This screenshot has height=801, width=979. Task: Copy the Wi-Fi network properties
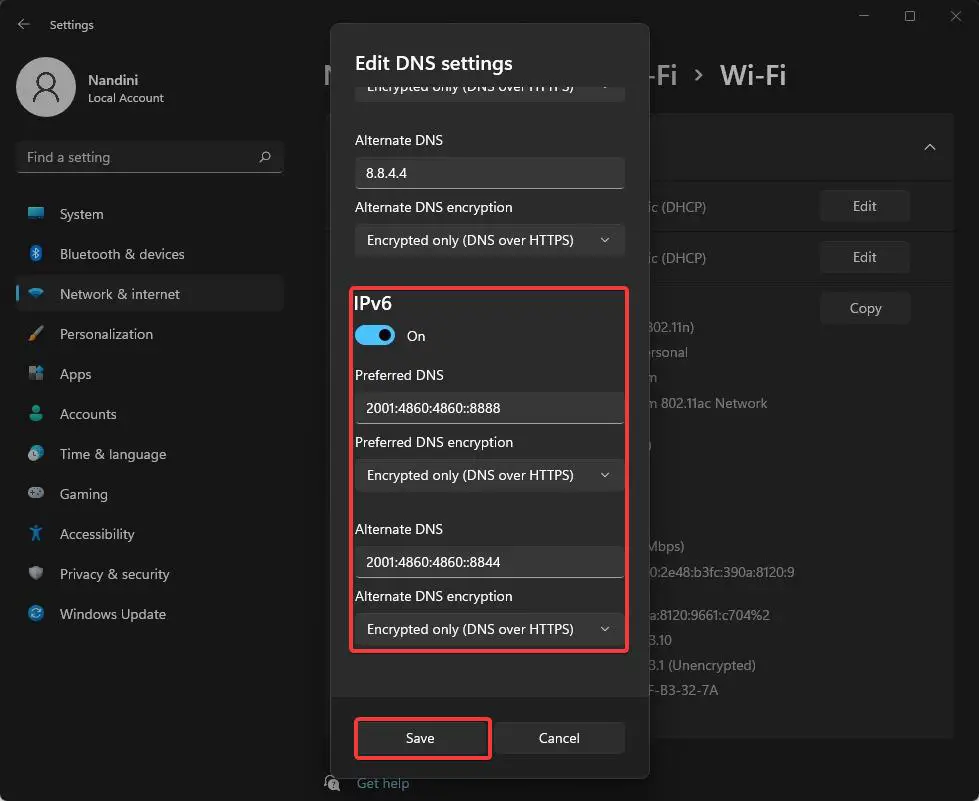coord(864,308)
